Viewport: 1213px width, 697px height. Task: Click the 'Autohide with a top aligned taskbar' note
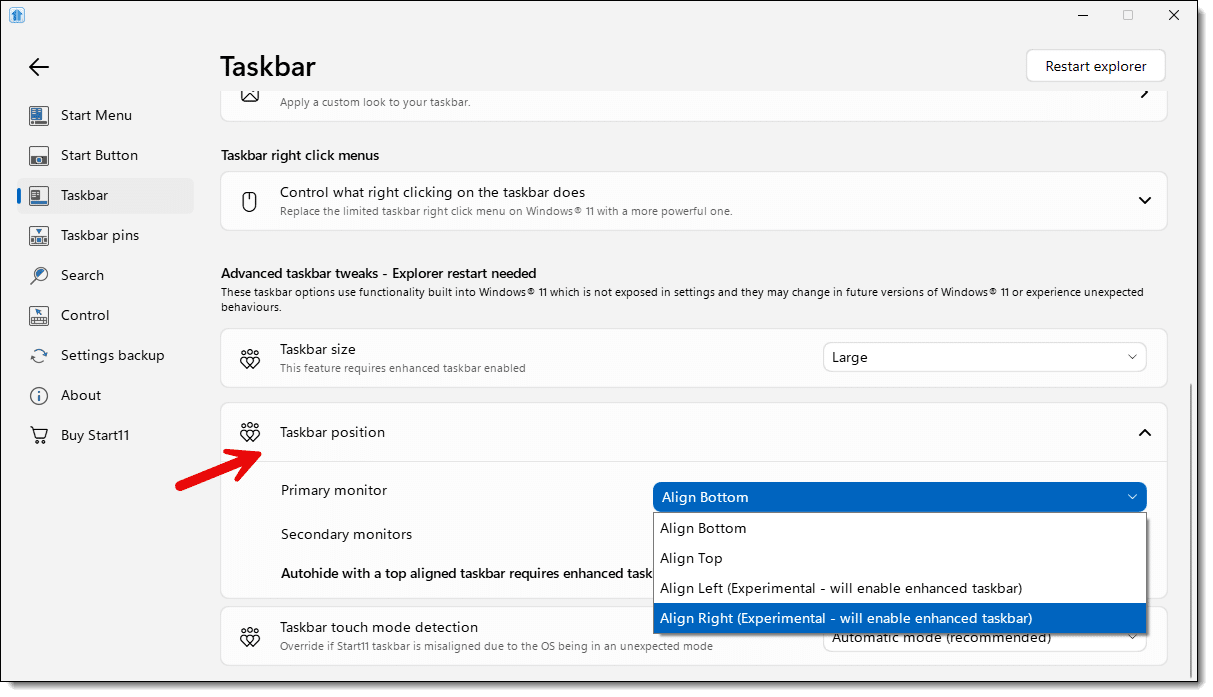click(467, 573)
